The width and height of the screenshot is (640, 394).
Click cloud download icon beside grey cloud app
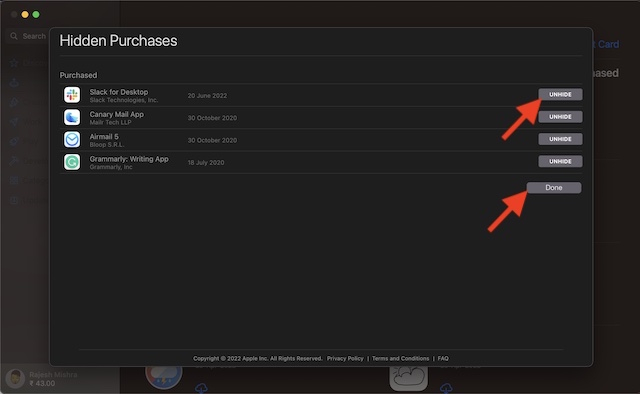click(446, 388)
